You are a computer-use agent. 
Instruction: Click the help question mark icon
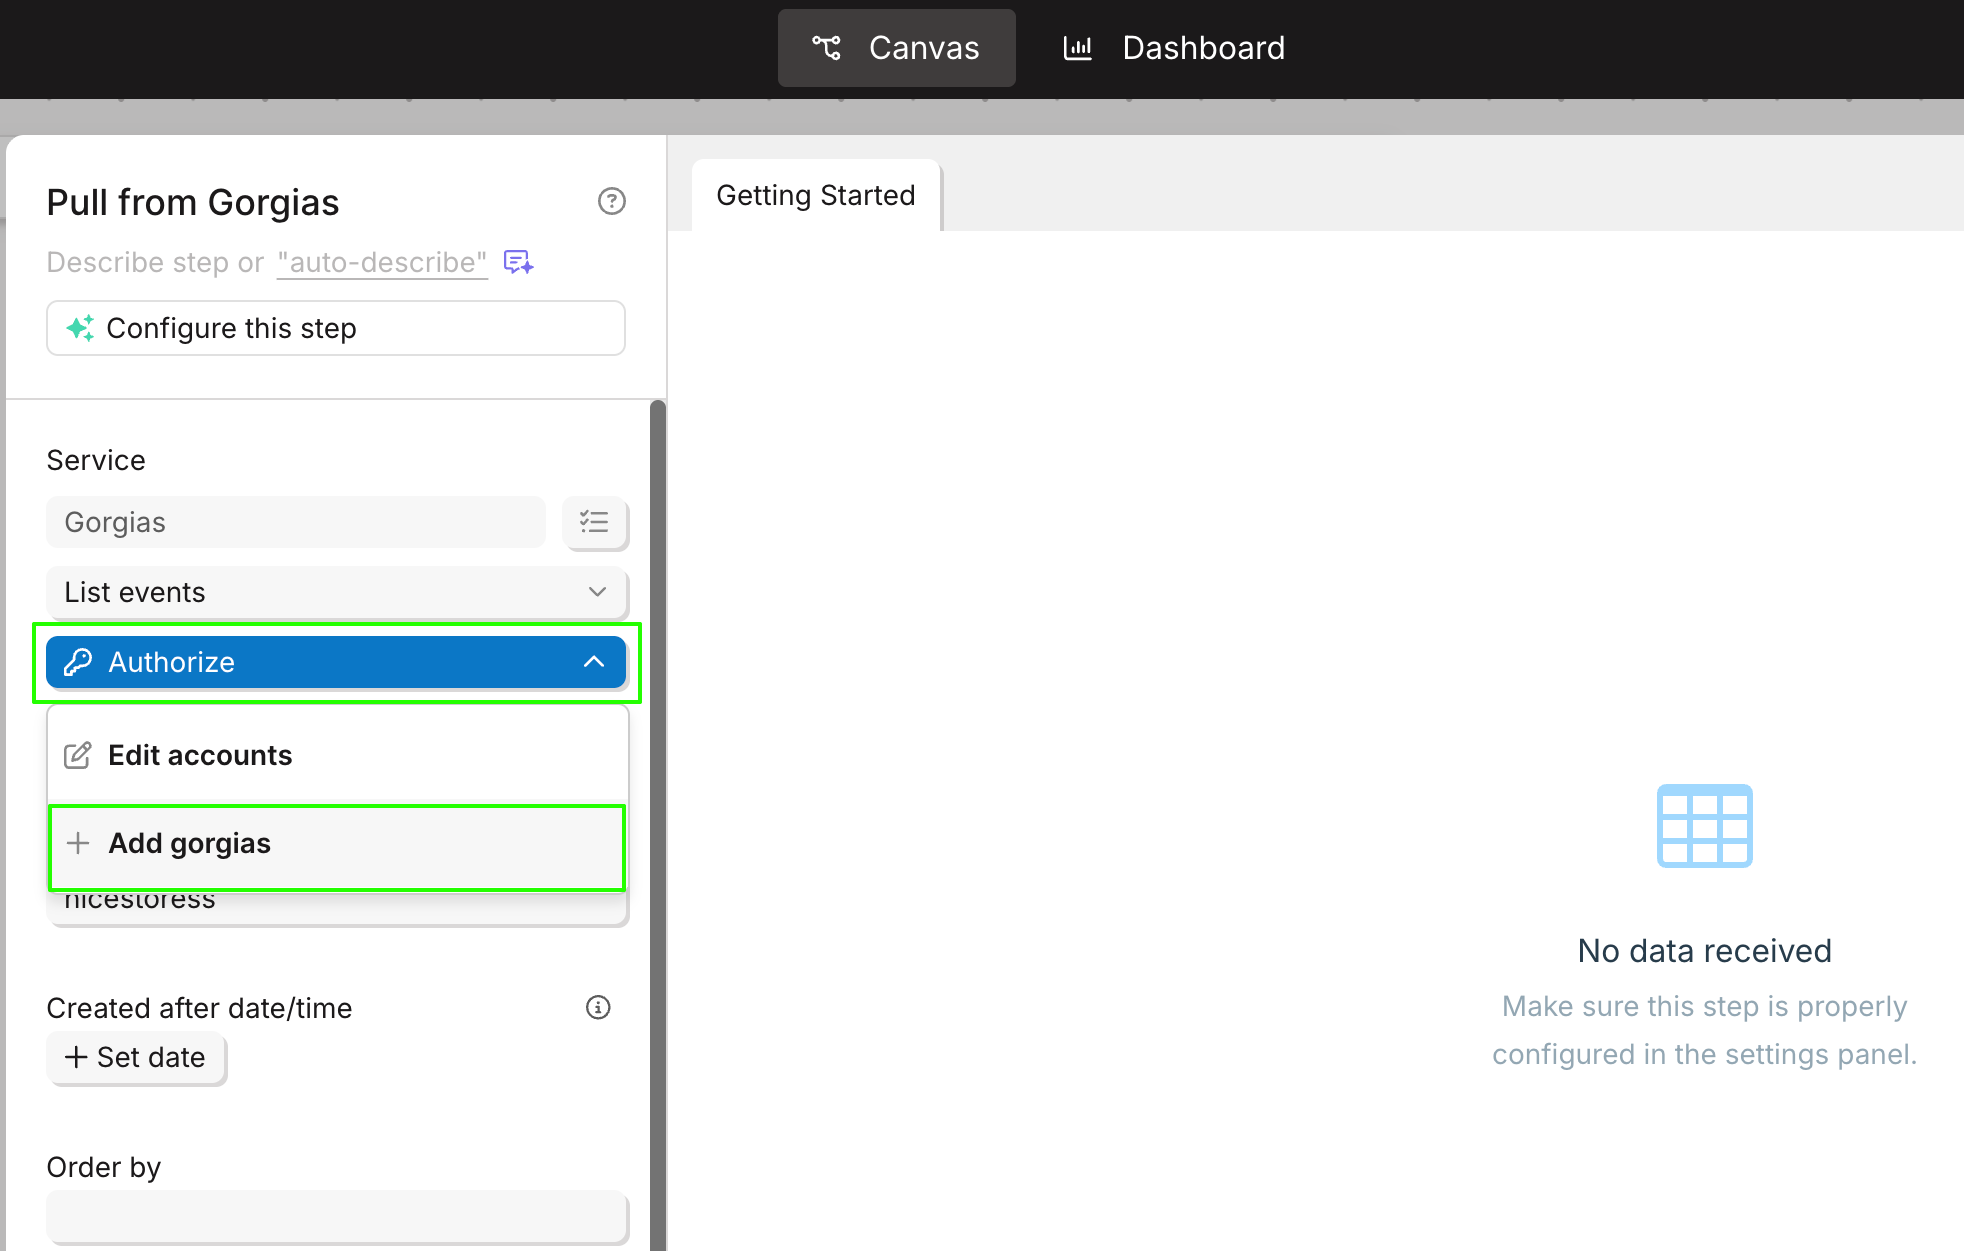pos(611,201)
